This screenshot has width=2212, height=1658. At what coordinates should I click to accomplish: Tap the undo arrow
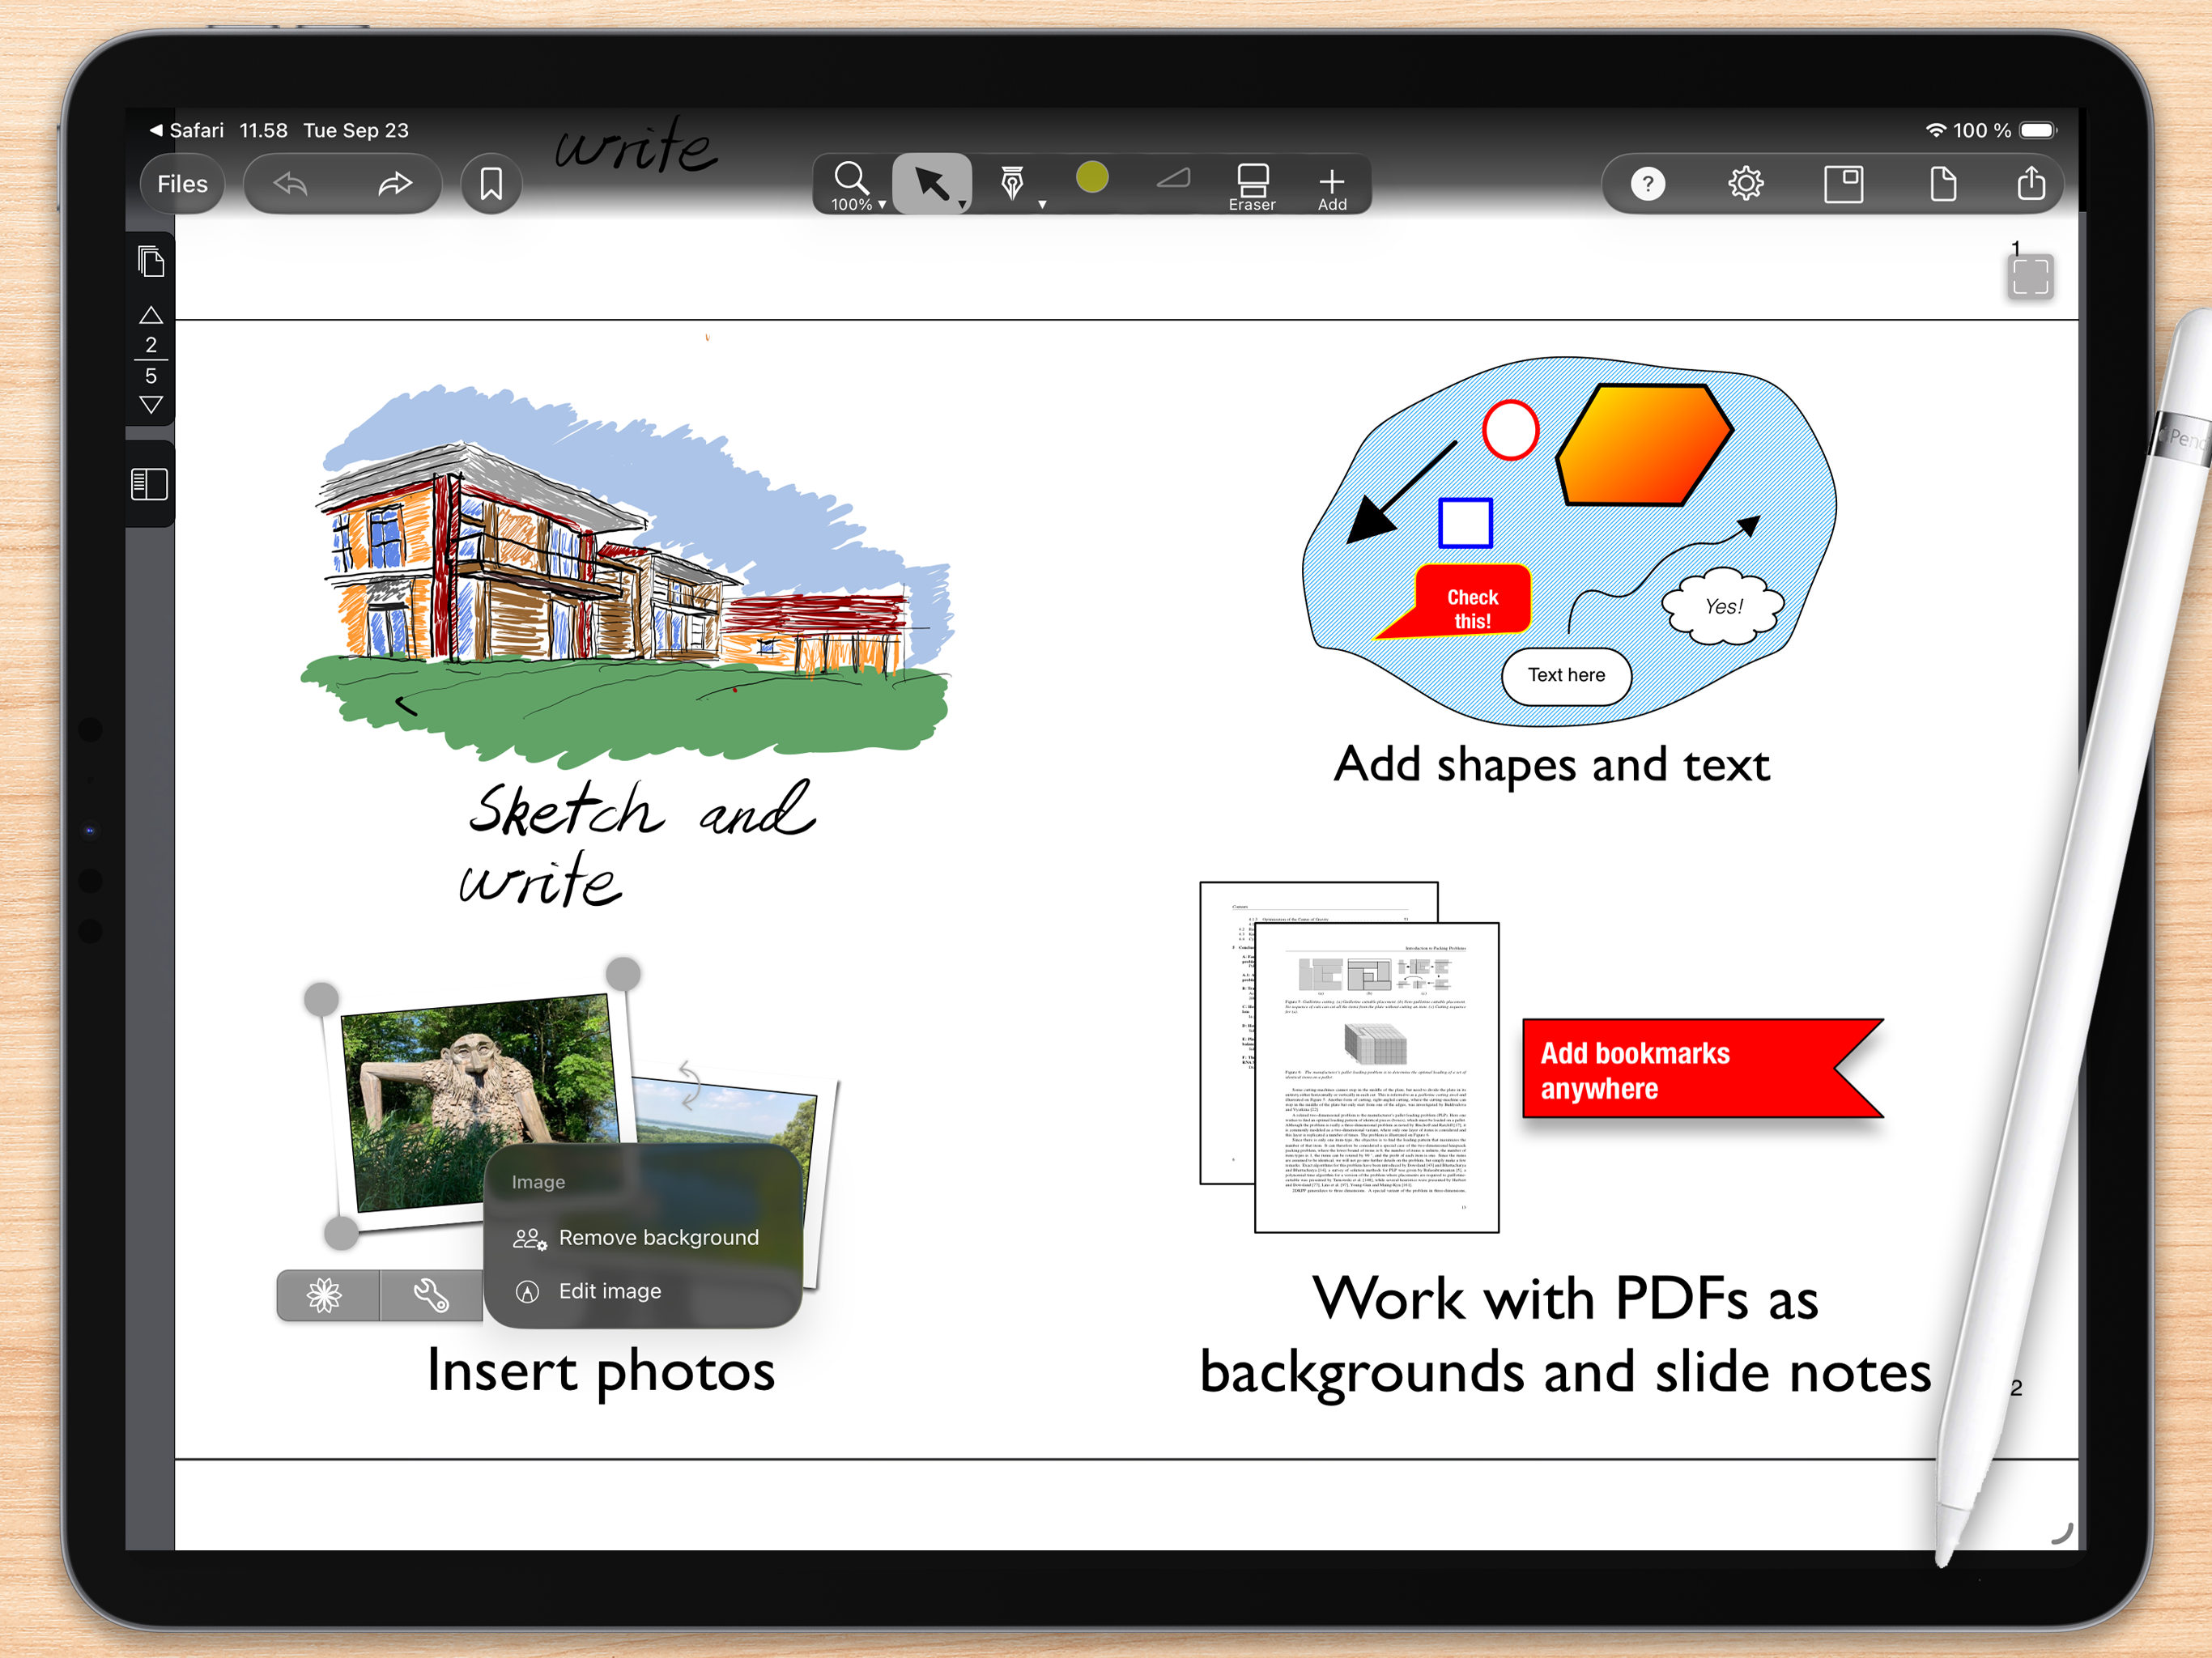pyautogui.click(x=291, y=184)
